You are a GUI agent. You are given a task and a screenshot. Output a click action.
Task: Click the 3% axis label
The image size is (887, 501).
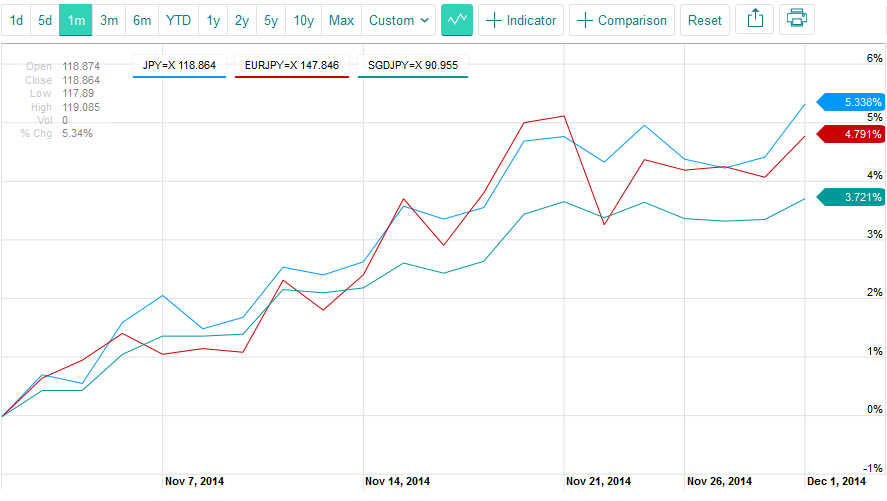point(875,234)
